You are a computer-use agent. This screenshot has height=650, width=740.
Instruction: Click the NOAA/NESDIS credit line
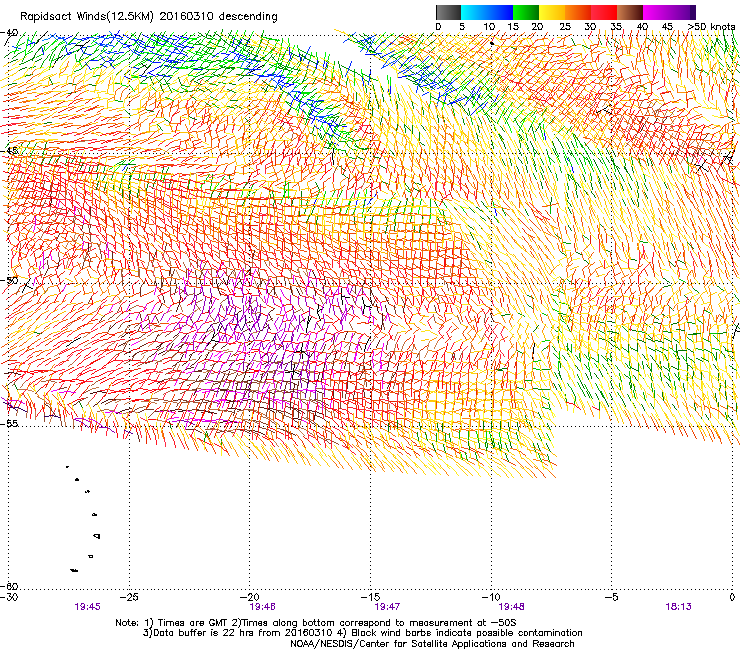click(432, 644)
